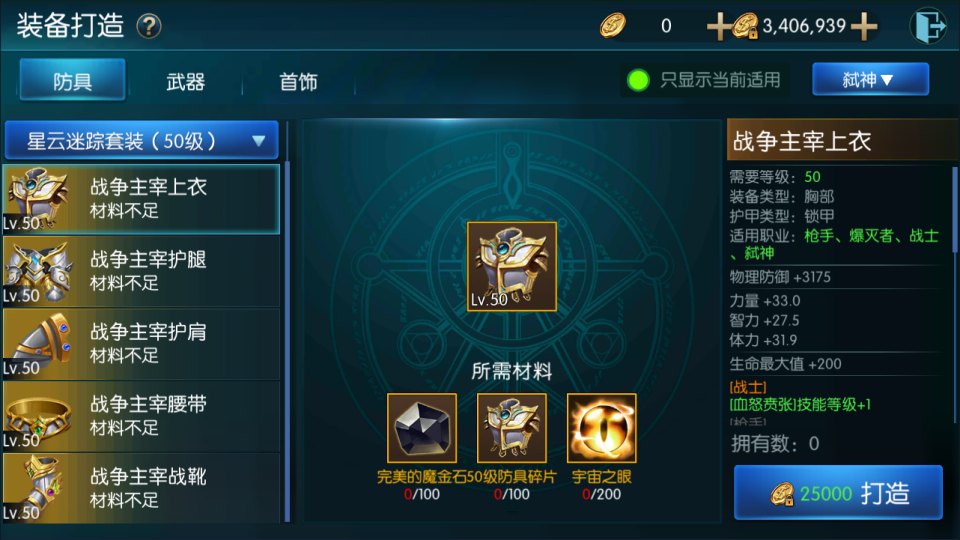The image size is (960, 540).
Task: Add gold coins with the first plus icon
Action: [719, 26]
